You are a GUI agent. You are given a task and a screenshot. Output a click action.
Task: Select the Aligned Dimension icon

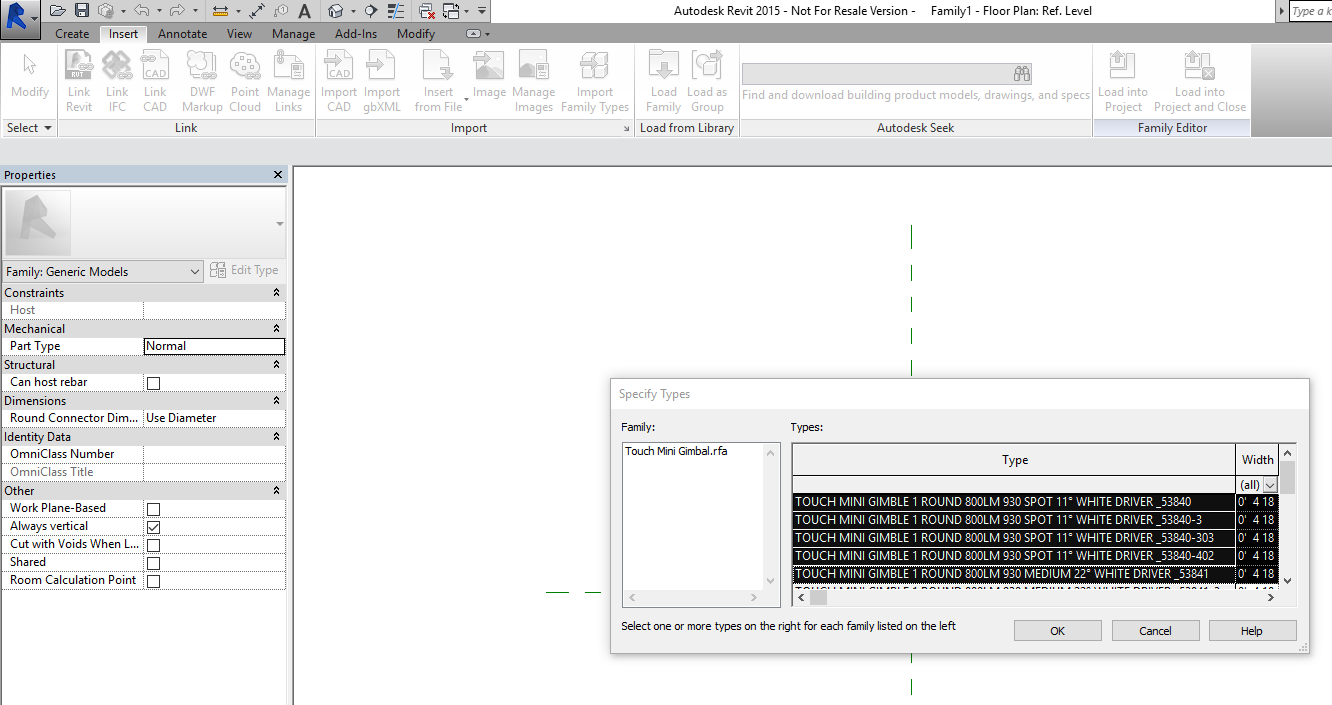(257, 11)
